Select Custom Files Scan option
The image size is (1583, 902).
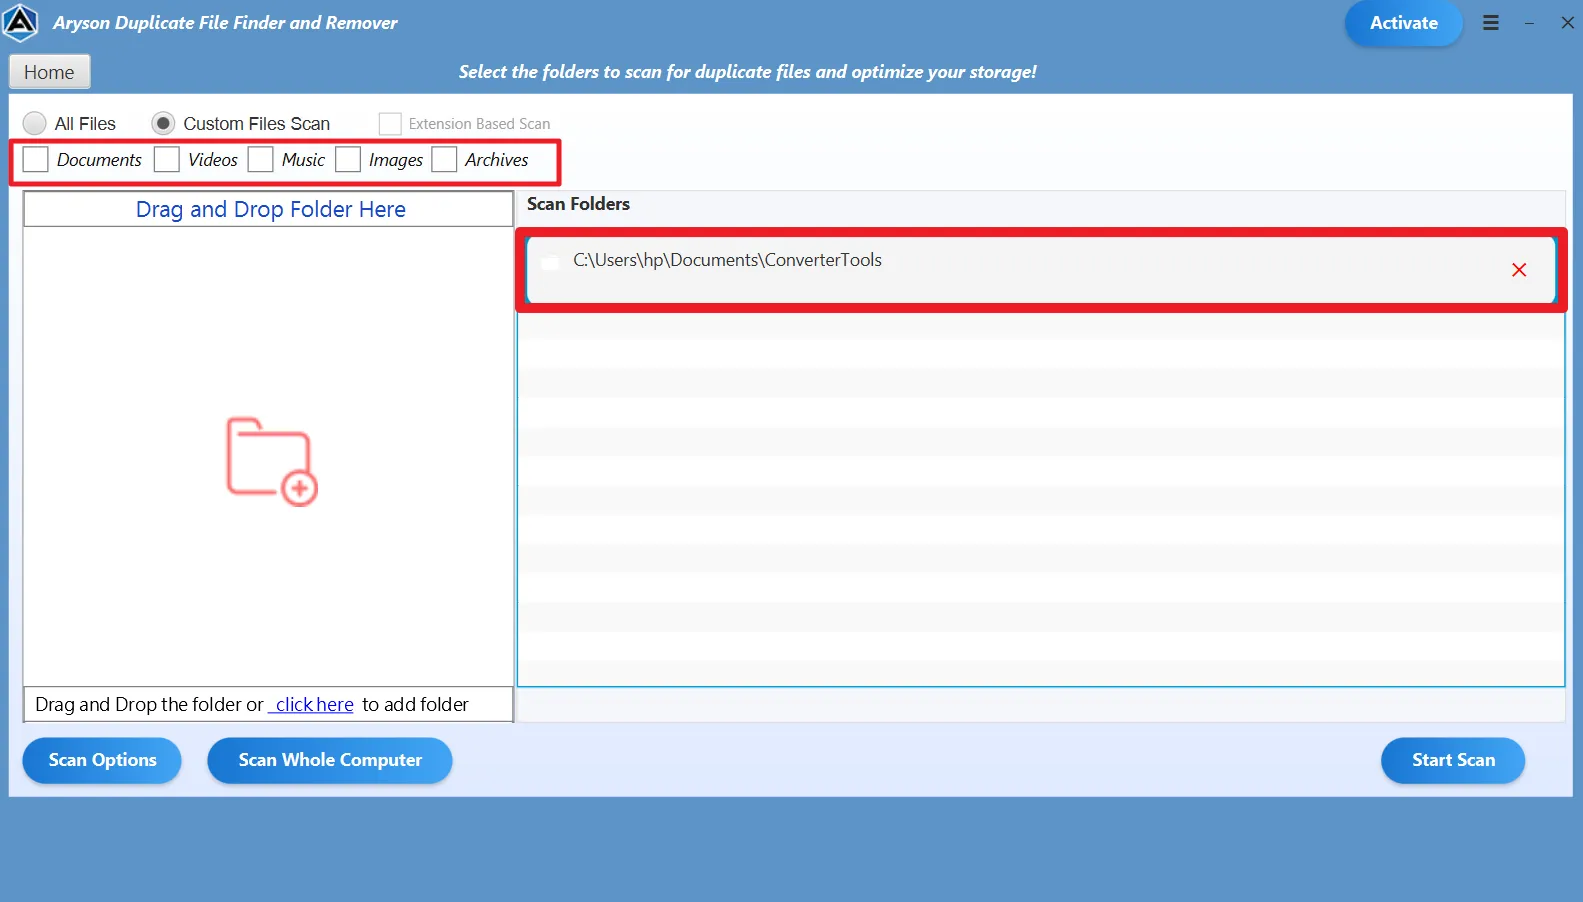(163, 123)
